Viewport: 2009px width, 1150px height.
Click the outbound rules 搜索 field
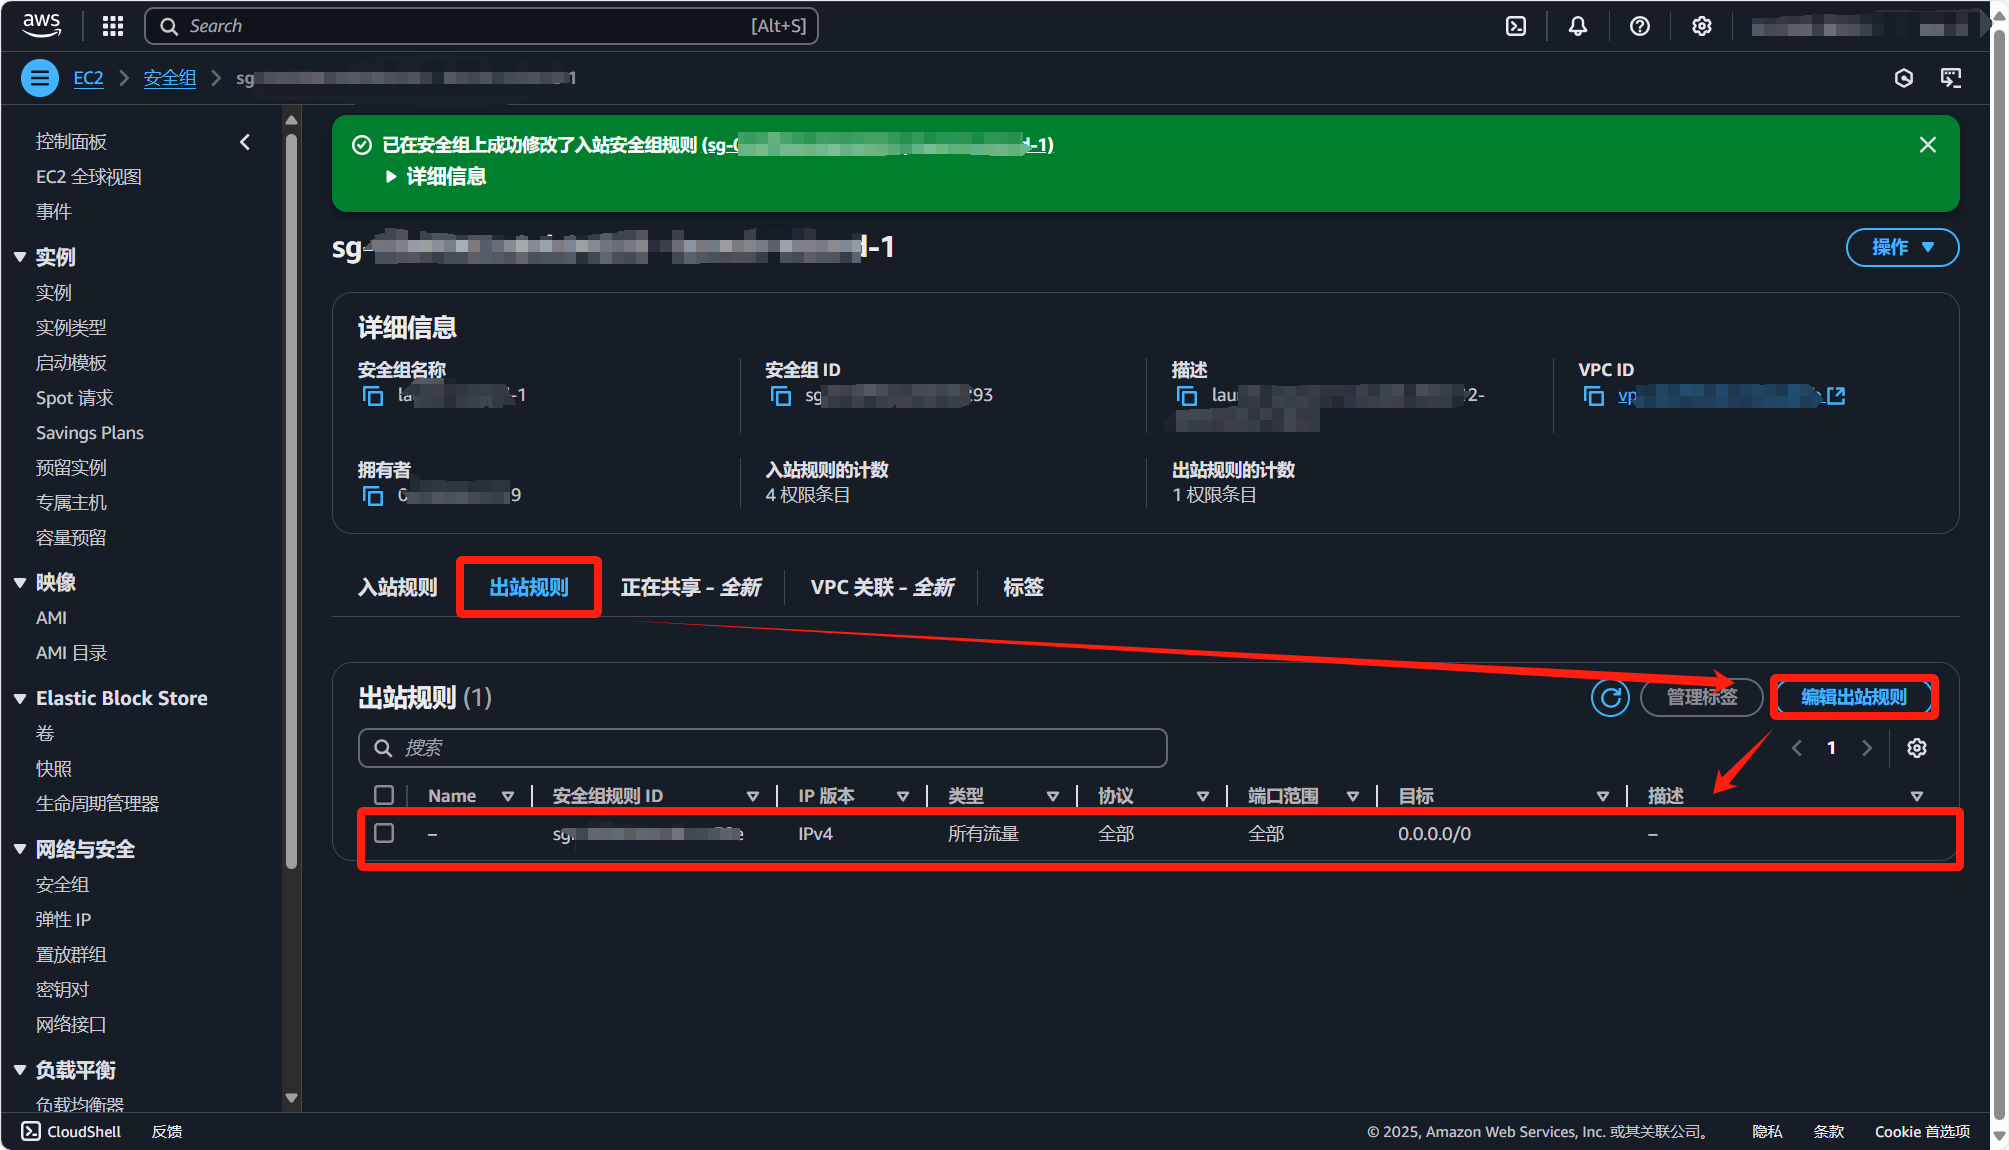(x=762, y=748)
